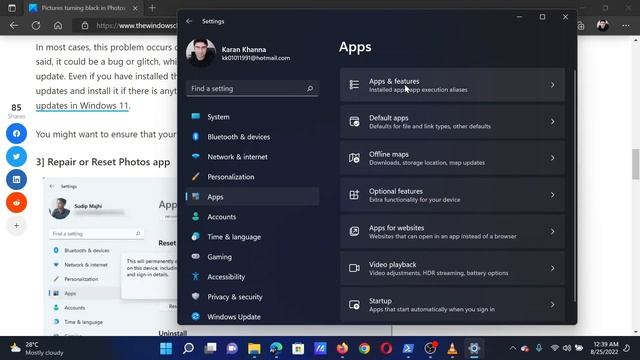This screenshot has width=640, height=360.
Task: Show hidden system tray icons
Action: [x=512, y=348]
